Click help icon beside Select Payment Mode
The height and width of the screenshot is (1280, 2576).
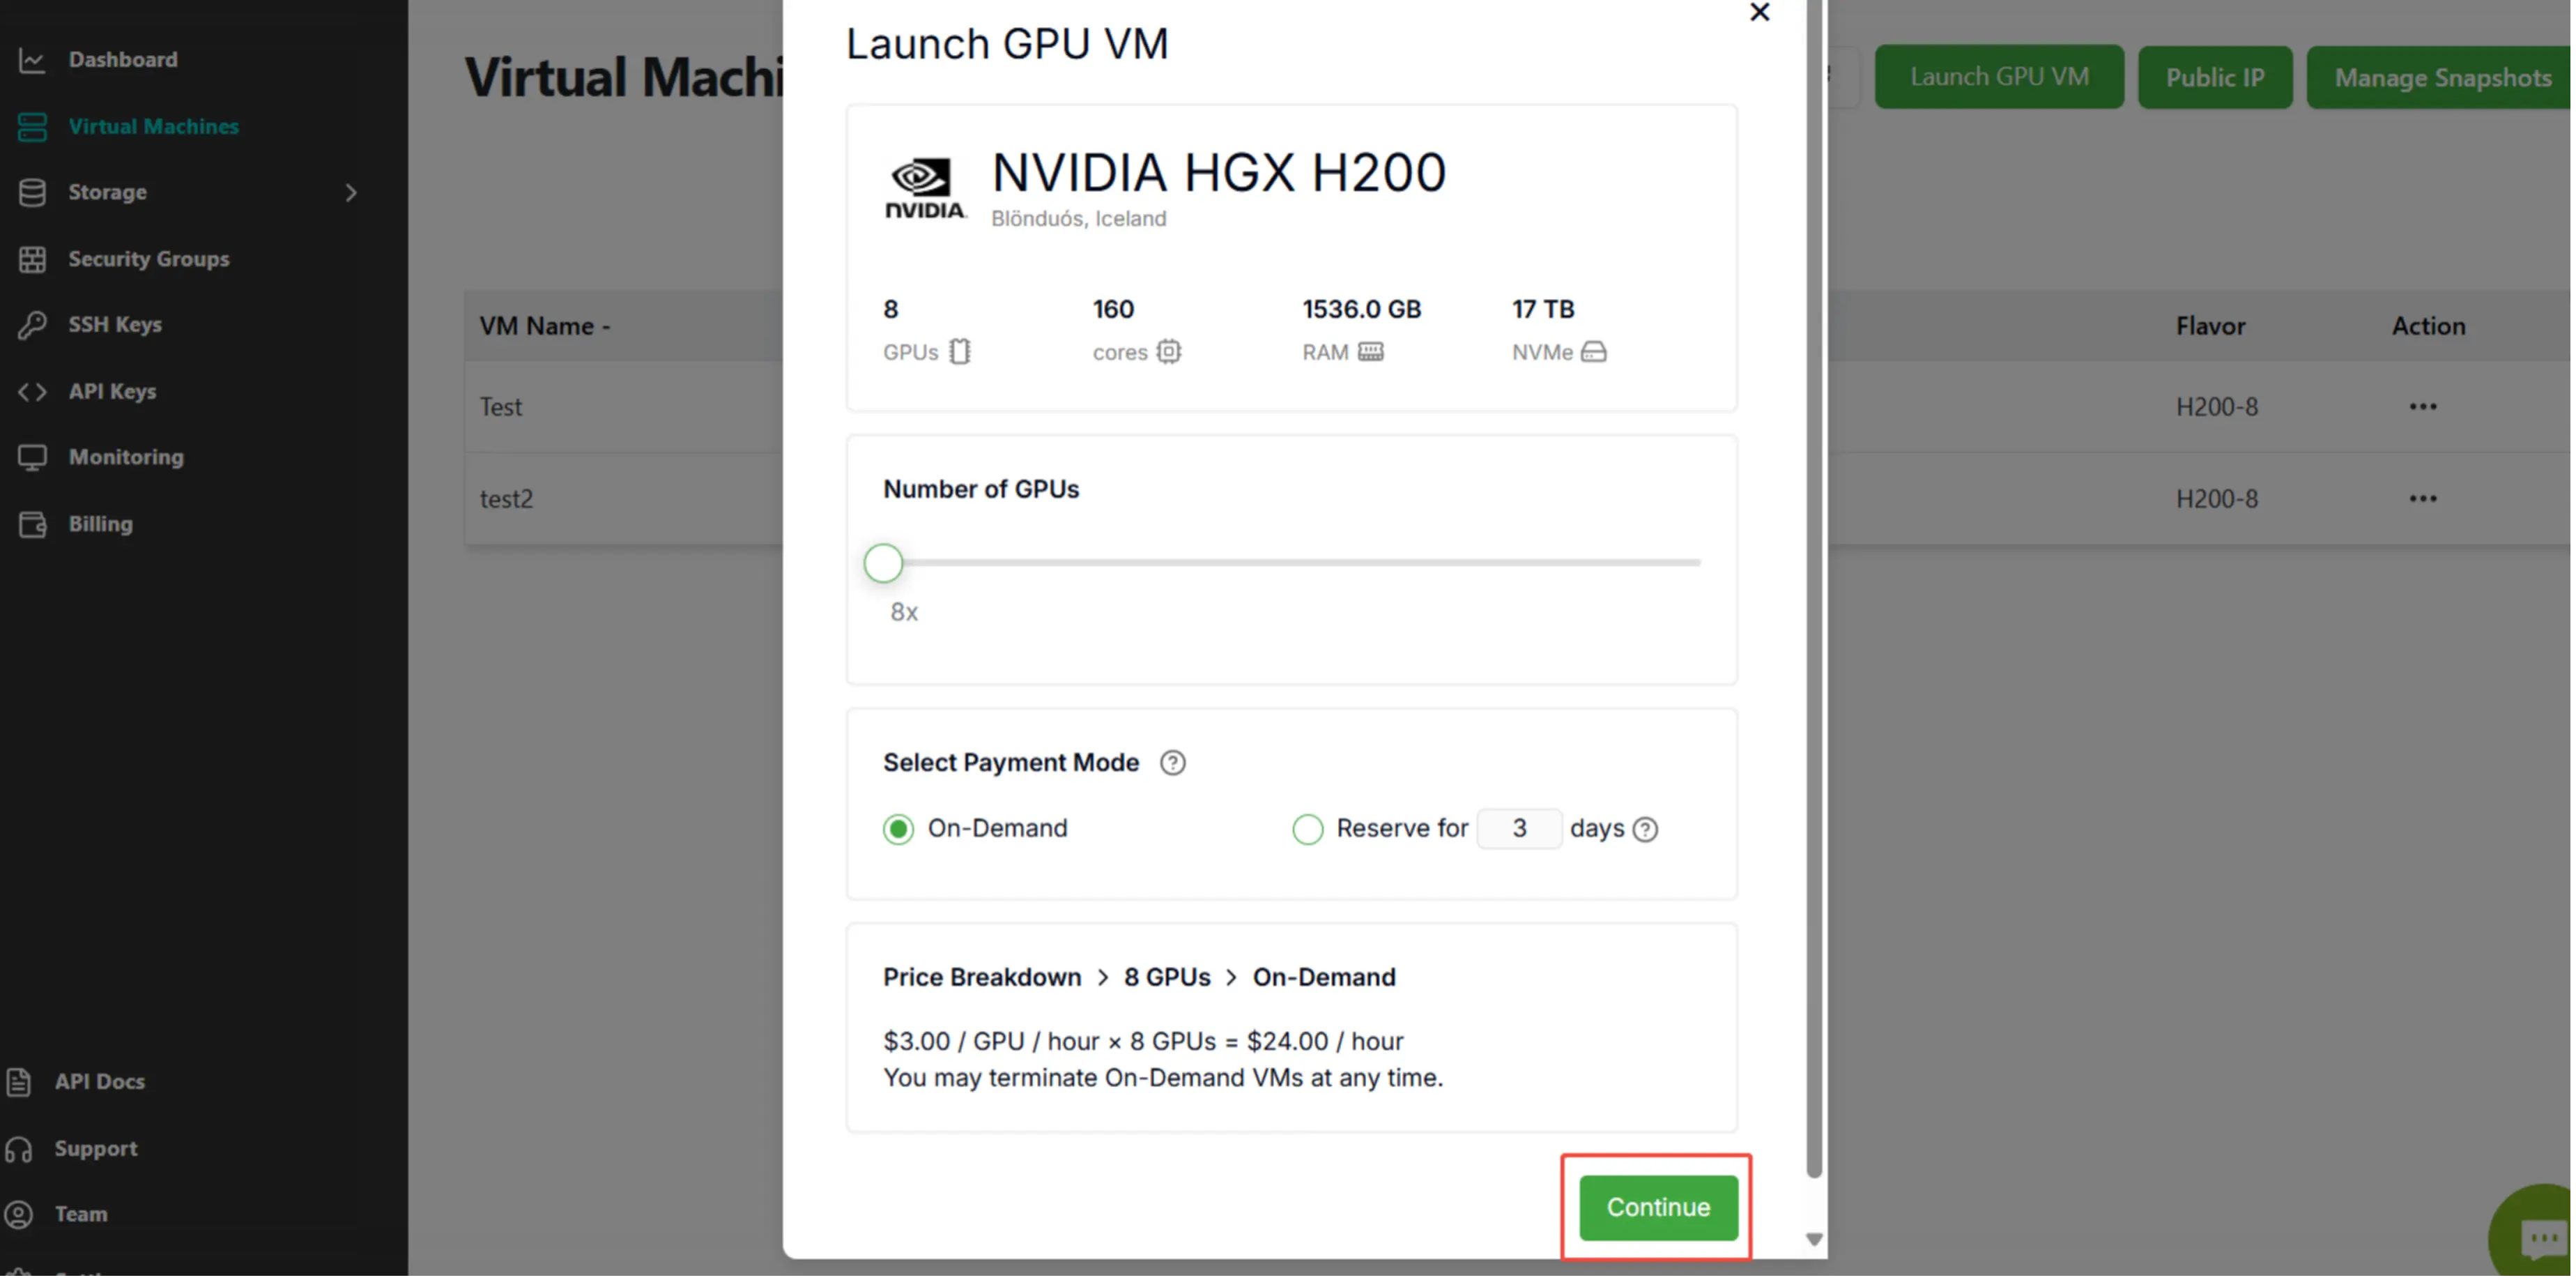[x=1172, y=763]
